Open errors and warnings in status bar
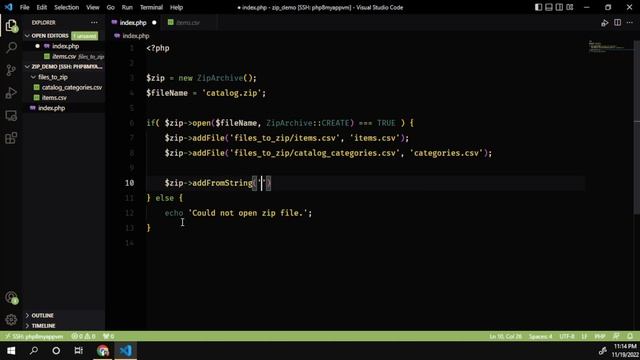 (x=83, y=336)
